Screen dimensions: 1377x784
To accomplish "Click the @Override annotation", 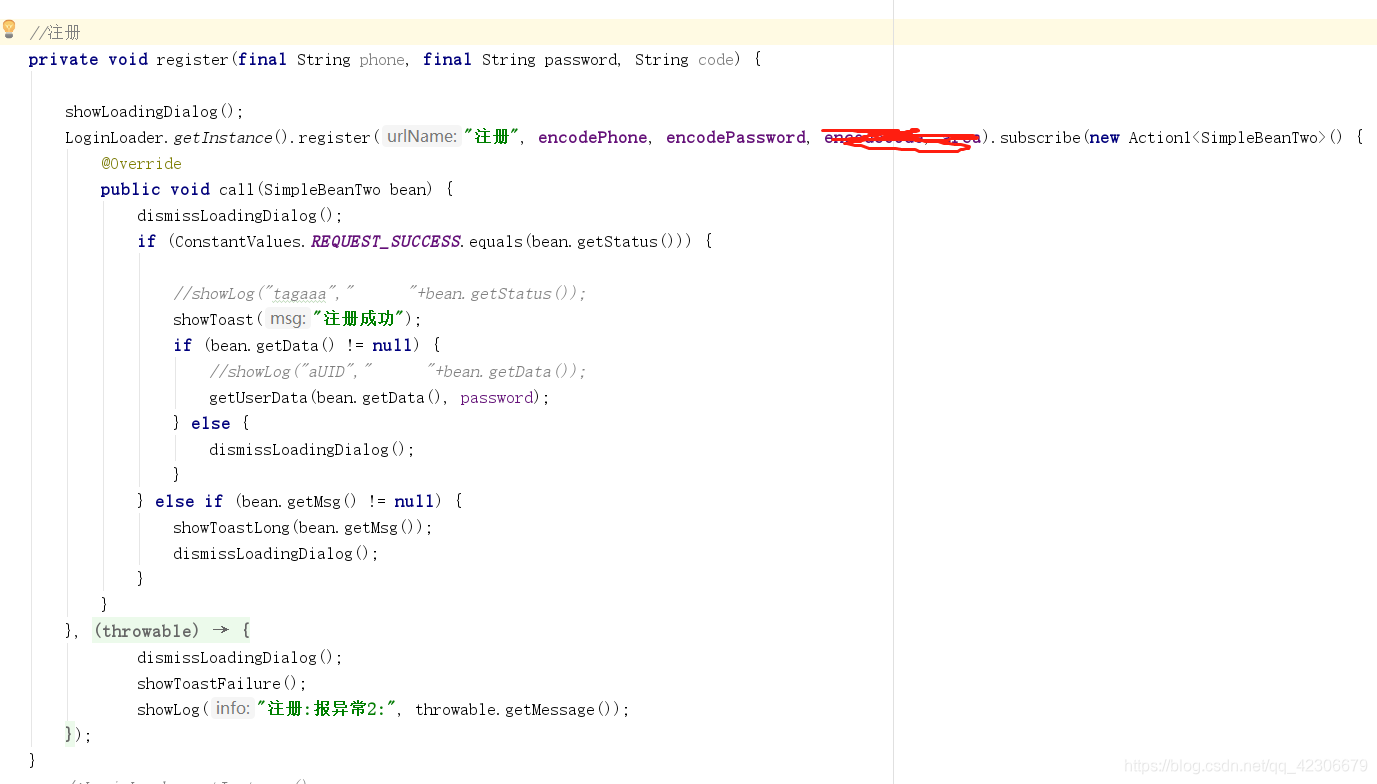I will pyautogui.click(x=141, y=164).
